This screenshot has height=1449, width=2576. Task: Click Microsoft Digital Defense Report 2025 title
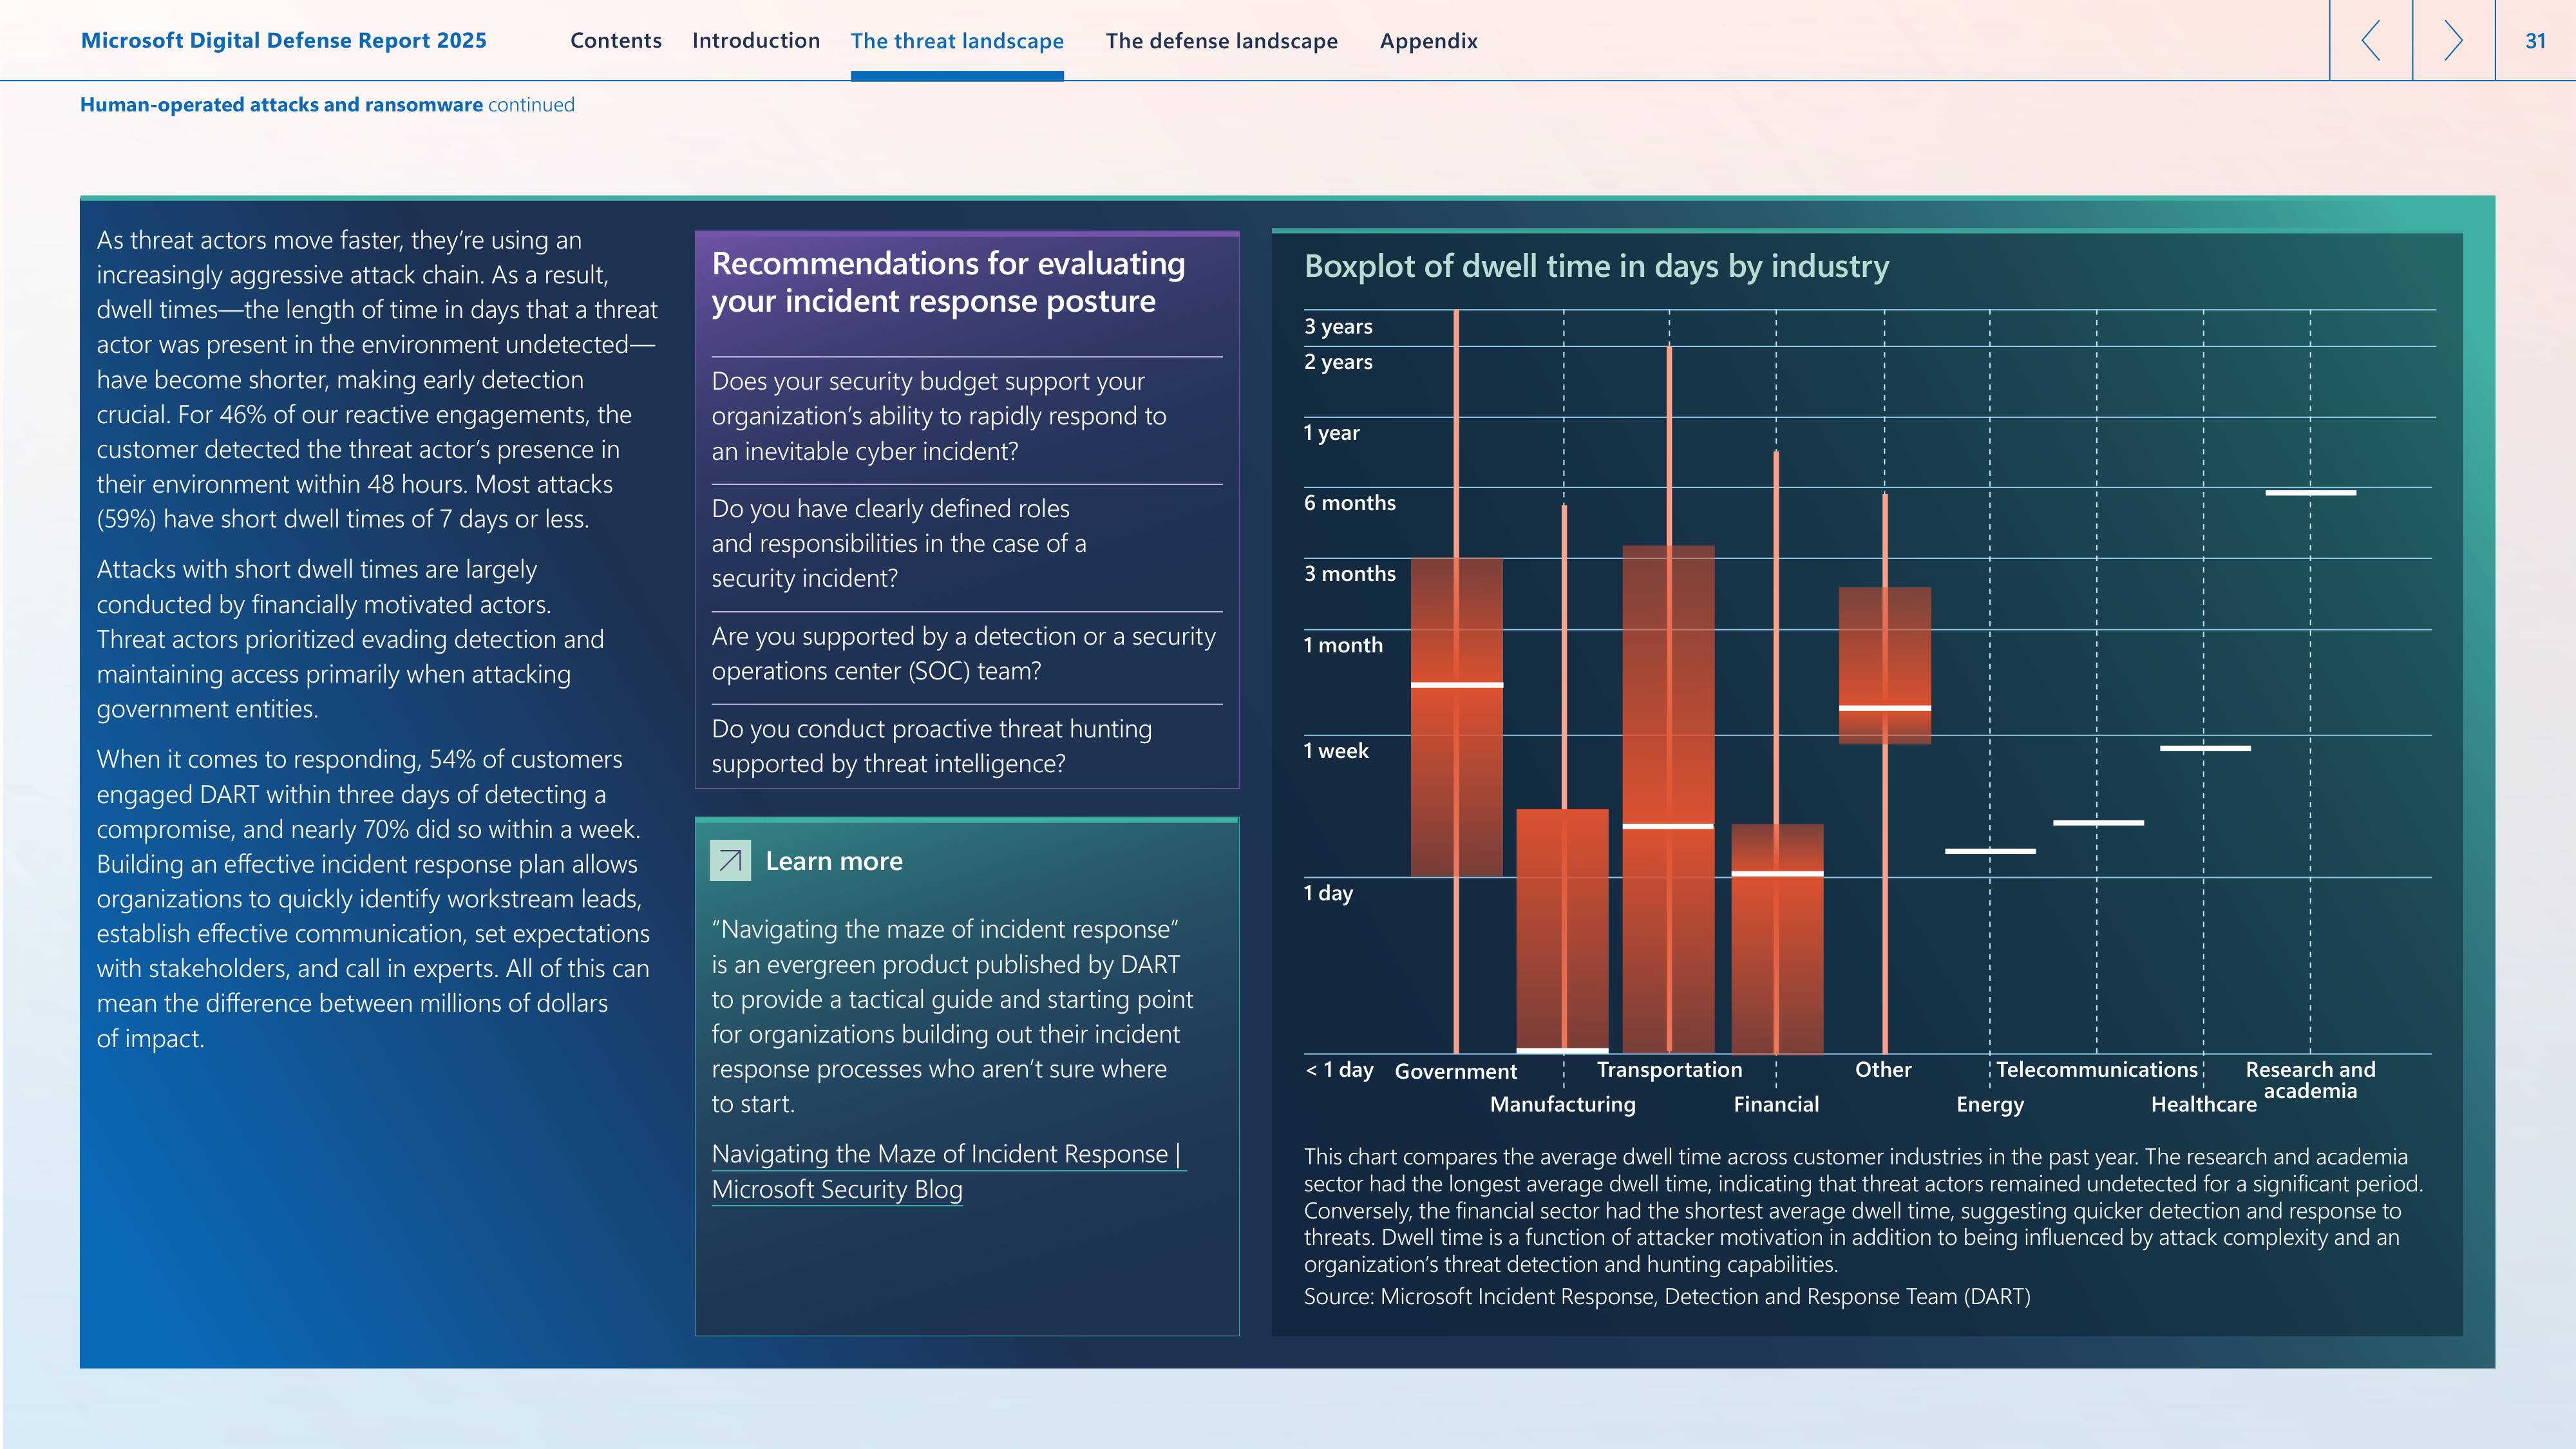click(x=284, y=41)
